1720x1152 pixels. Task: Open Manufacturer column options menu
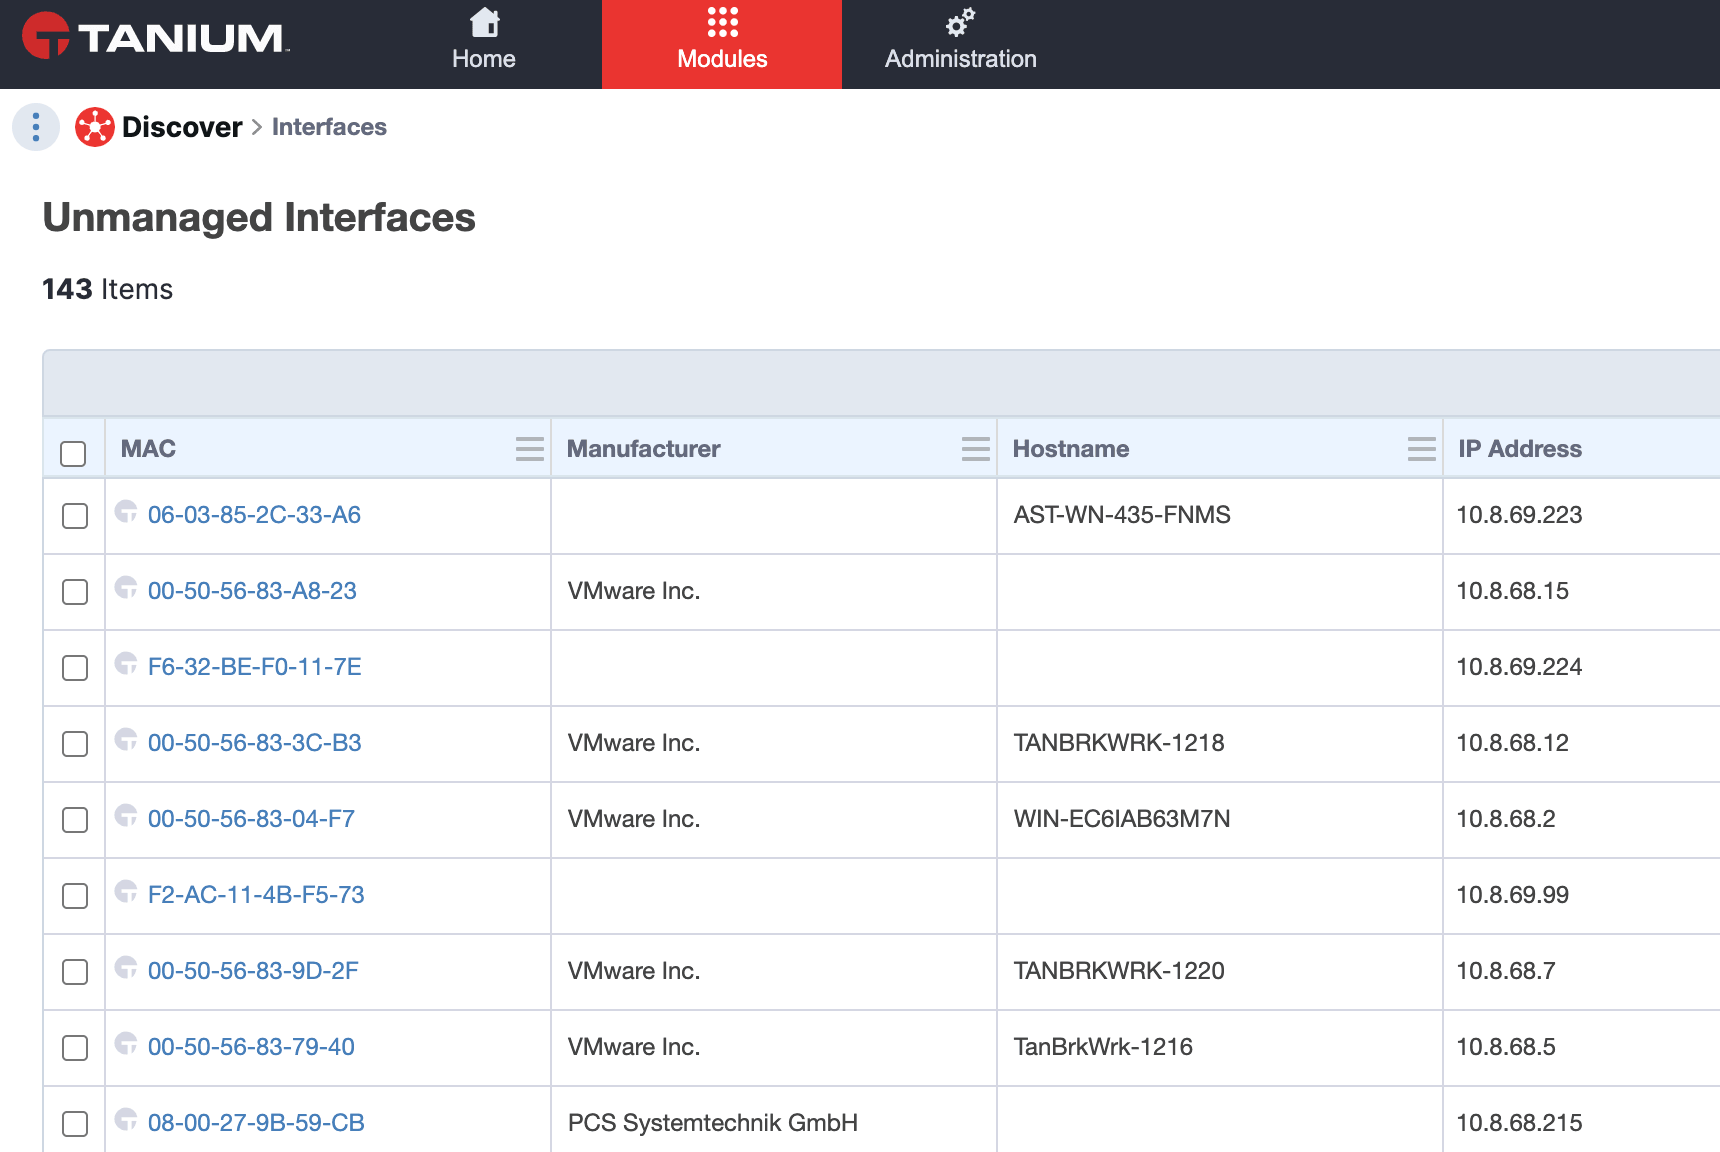976,449
